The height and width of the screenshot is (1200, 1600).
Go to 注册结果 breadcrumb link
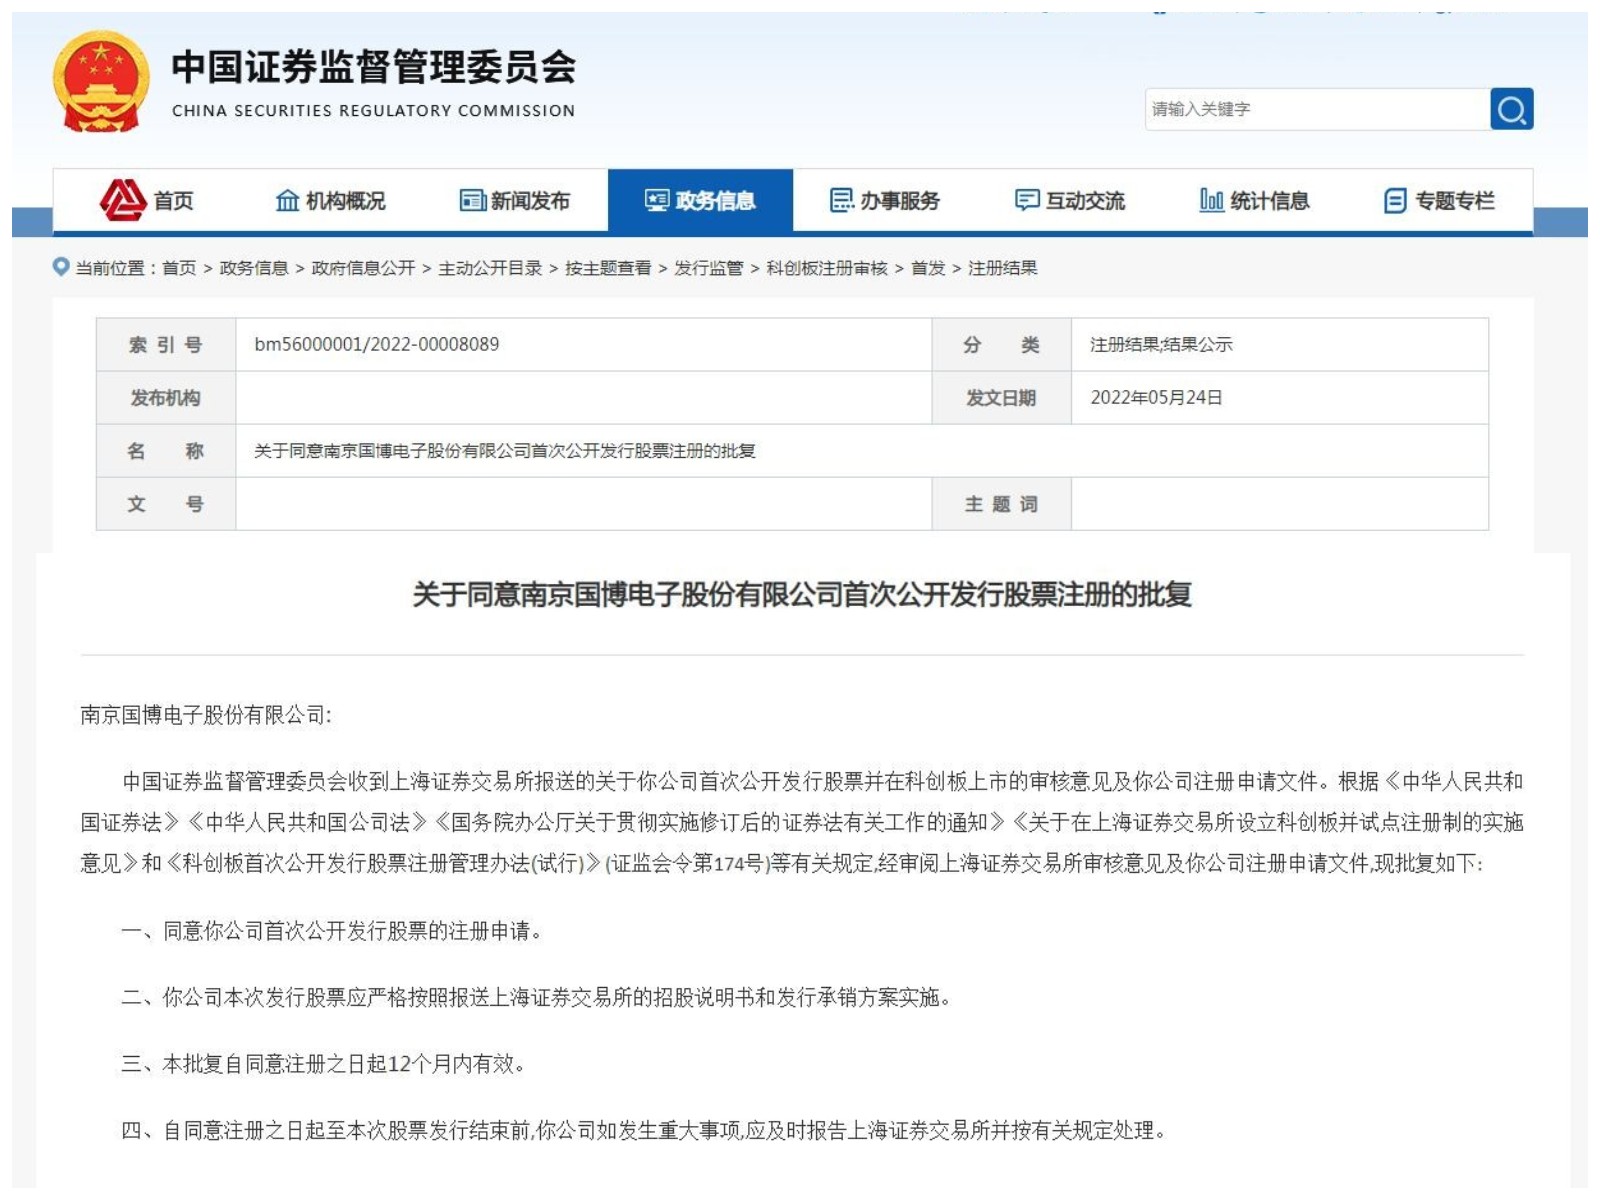(x=1002, y=268)
